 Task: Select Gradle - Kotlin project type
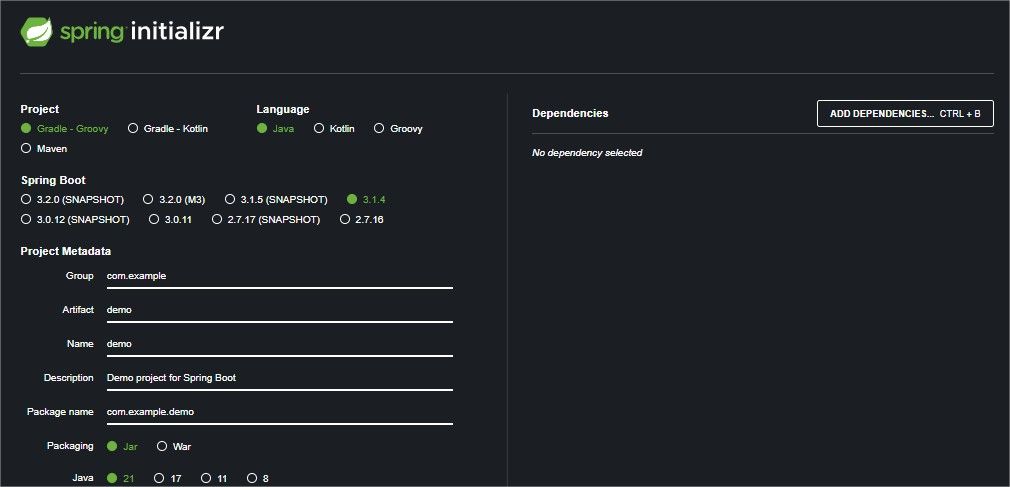(168, 128)
